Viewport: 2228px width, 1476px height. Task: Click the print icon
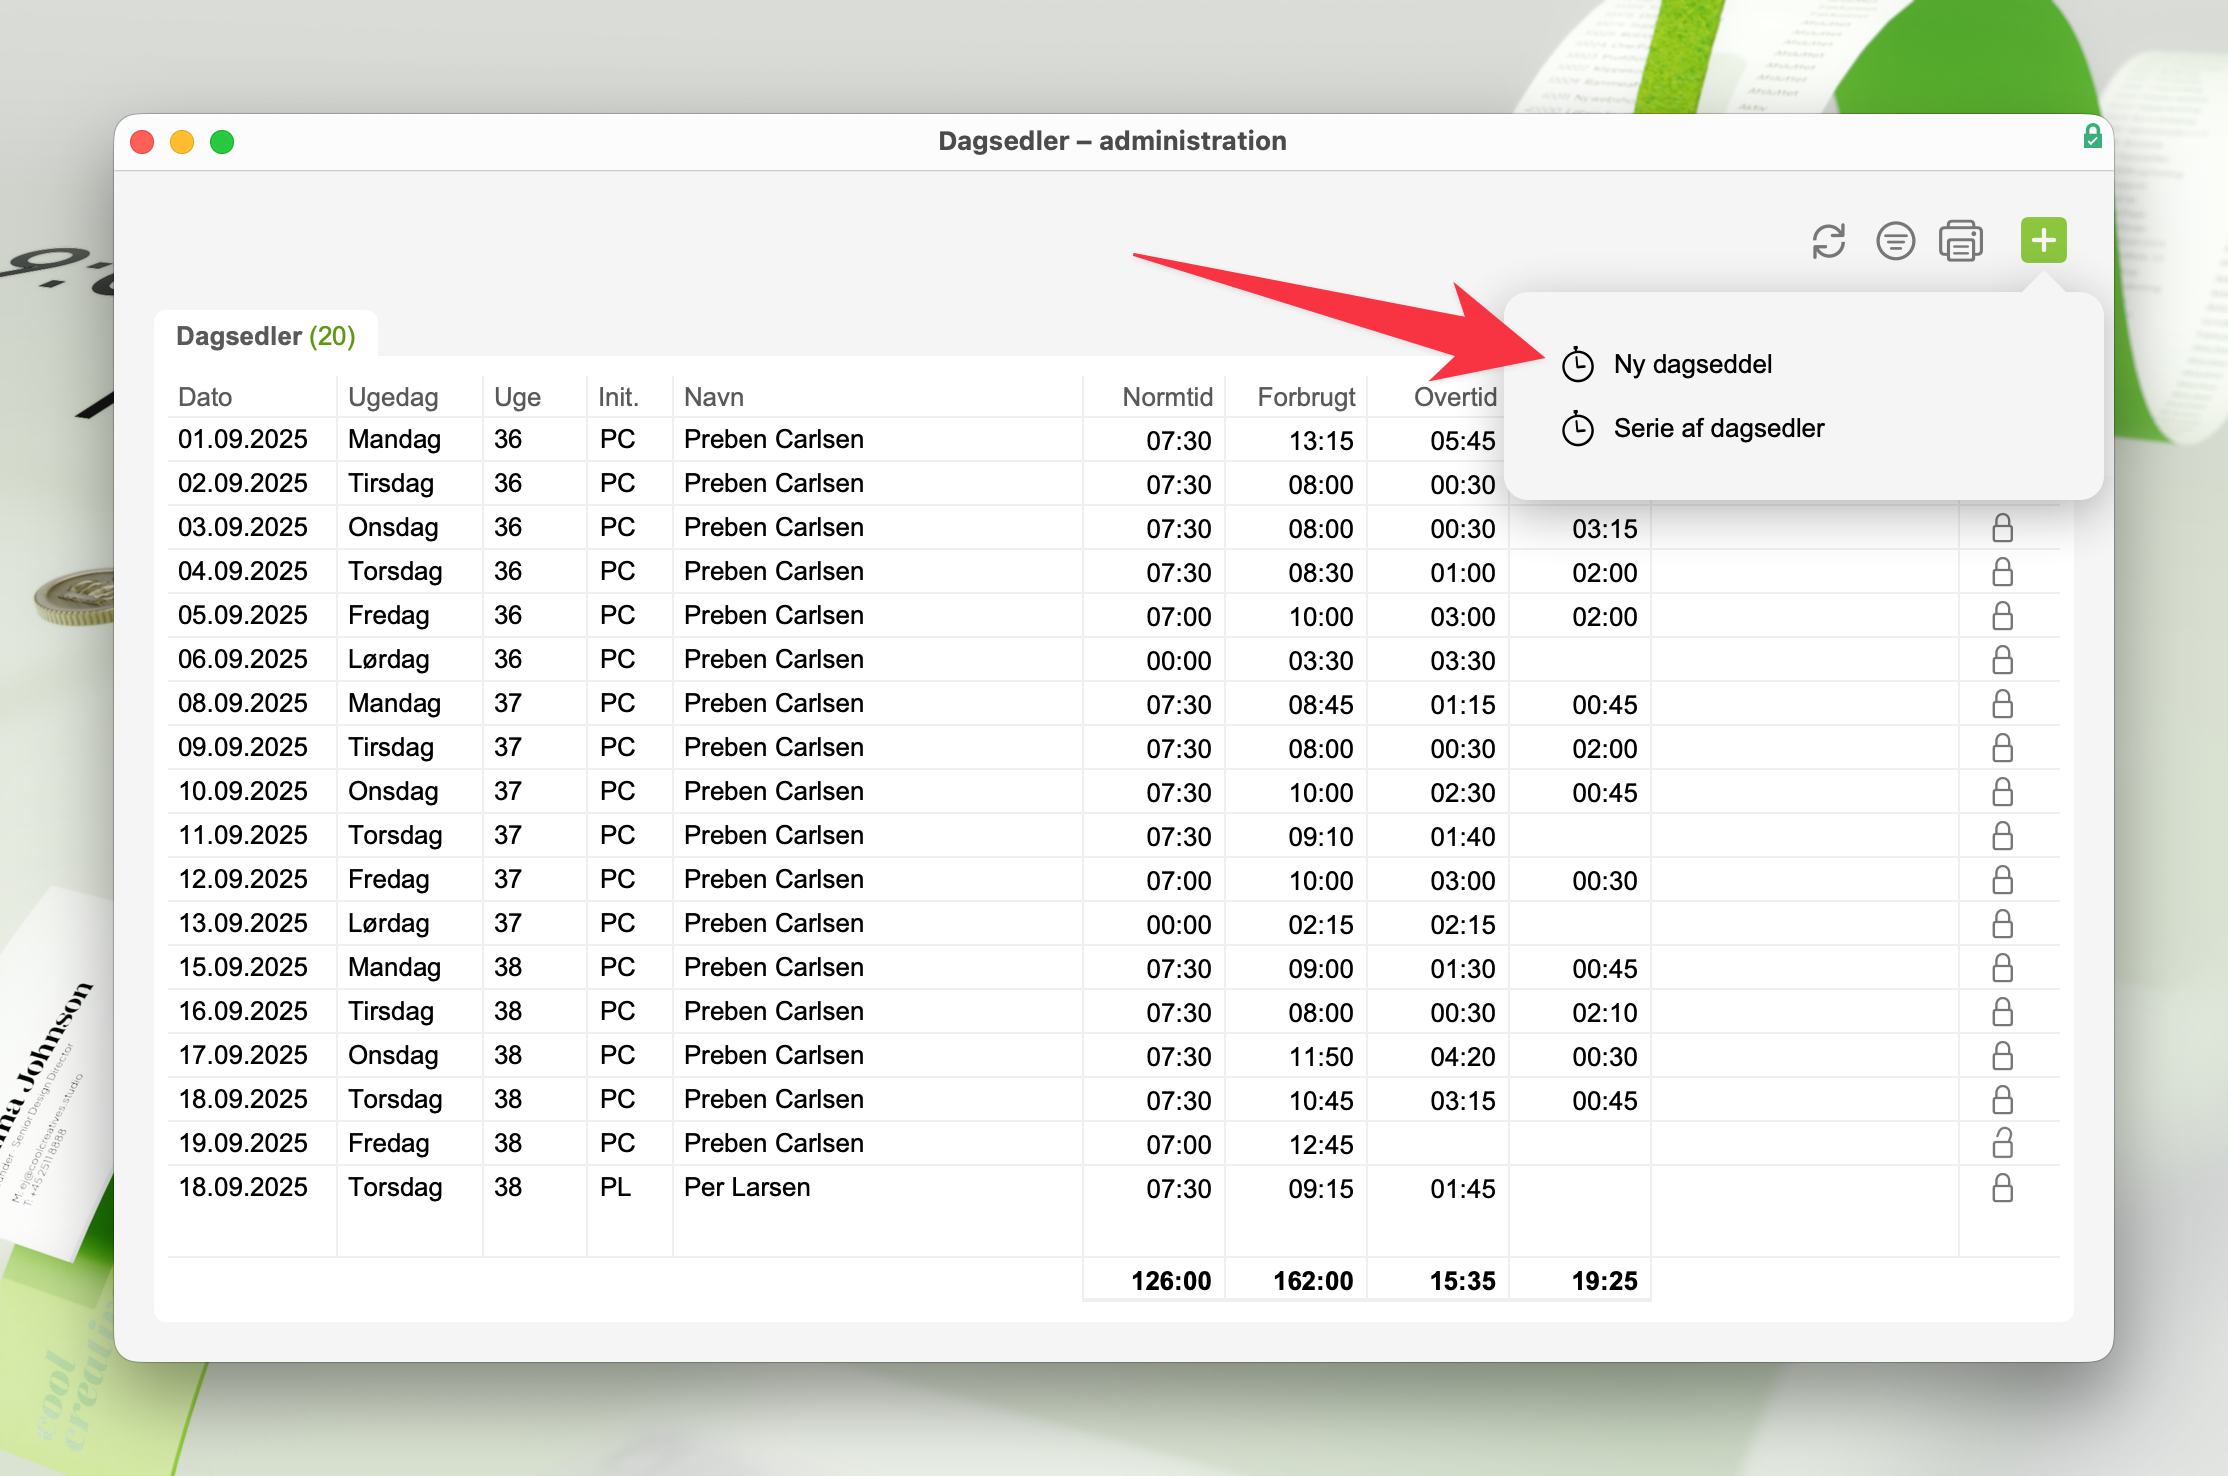click(1960, 241)
